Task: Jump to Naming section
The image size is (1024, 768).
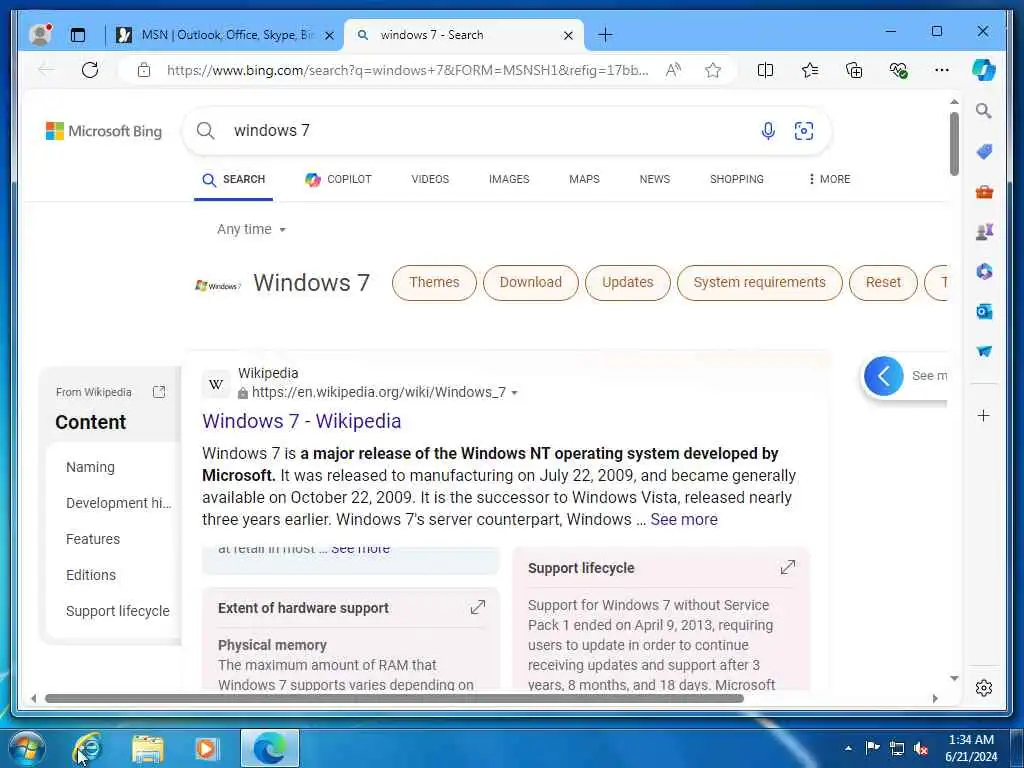Action: point(90,467)
